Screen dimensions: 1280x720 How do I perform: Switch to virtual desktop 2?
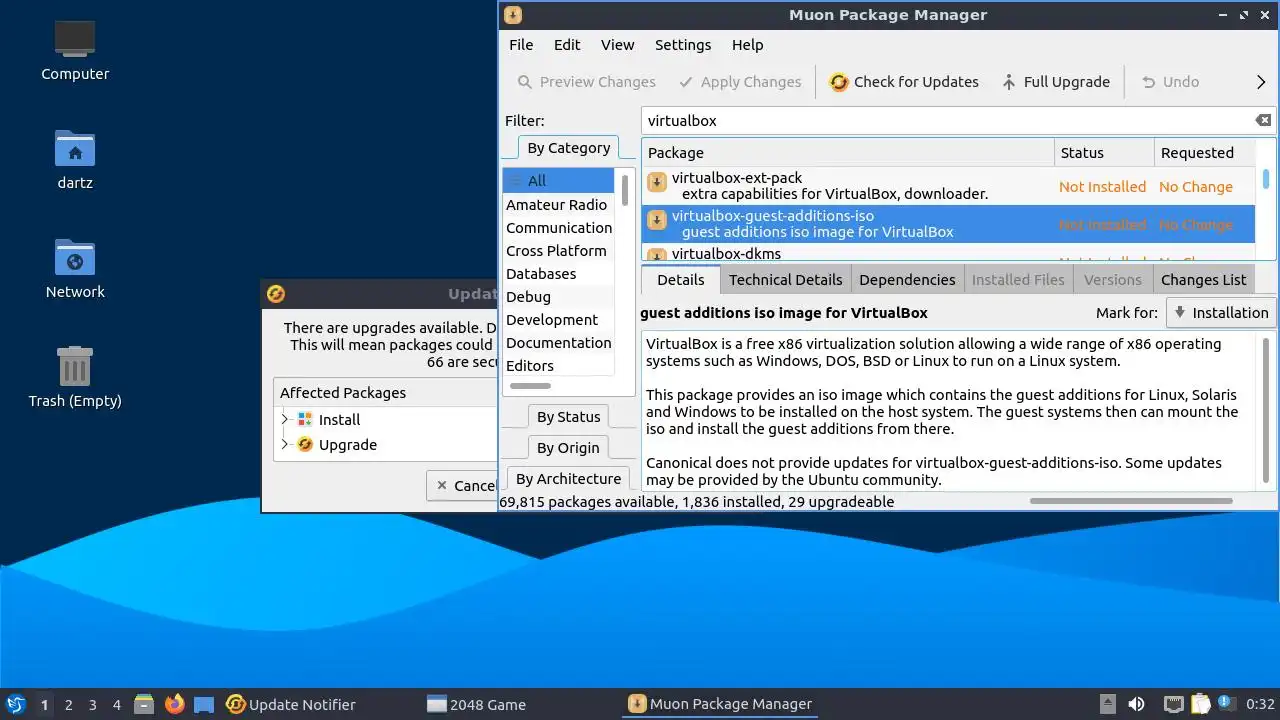pos(69,705)
